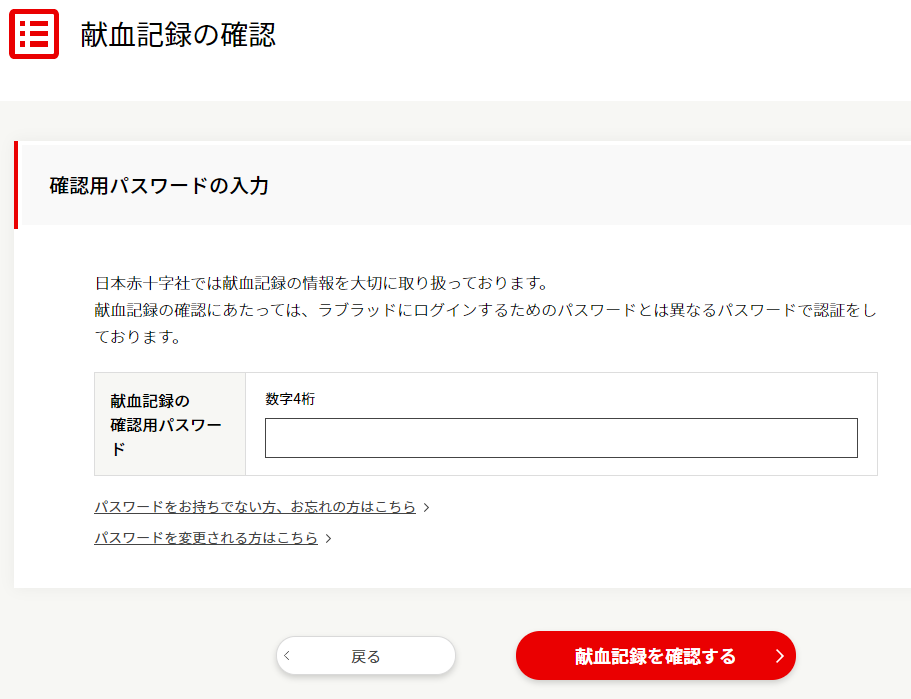
Task: Click the 確認用パスワードの入力 section heading
Action: click(x=159, y=186)
